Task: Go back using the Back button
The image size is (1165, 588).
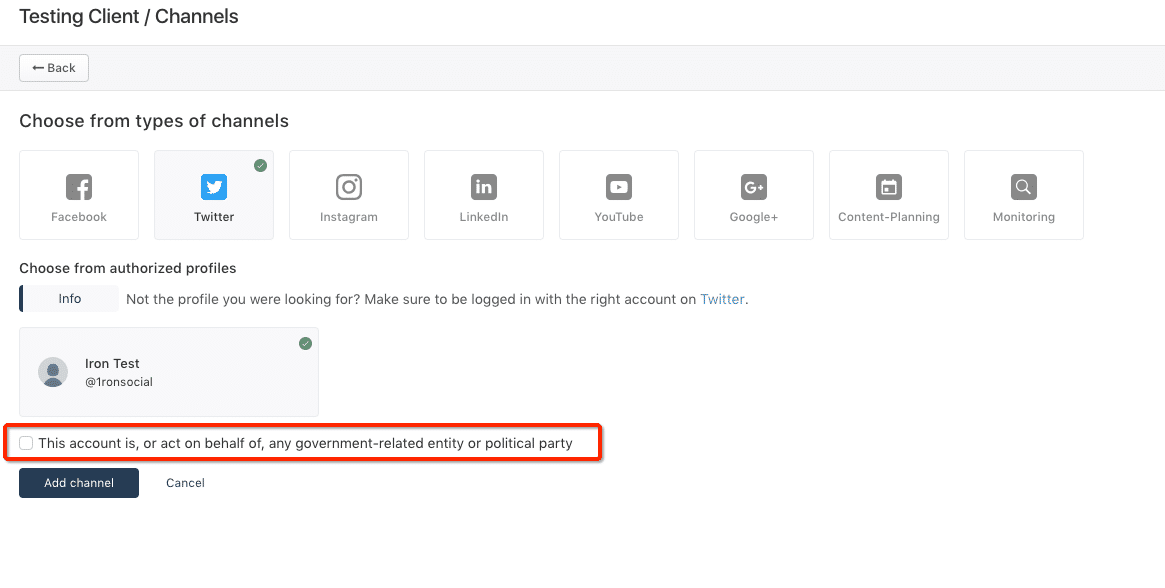Action: [x=53, y=68]
